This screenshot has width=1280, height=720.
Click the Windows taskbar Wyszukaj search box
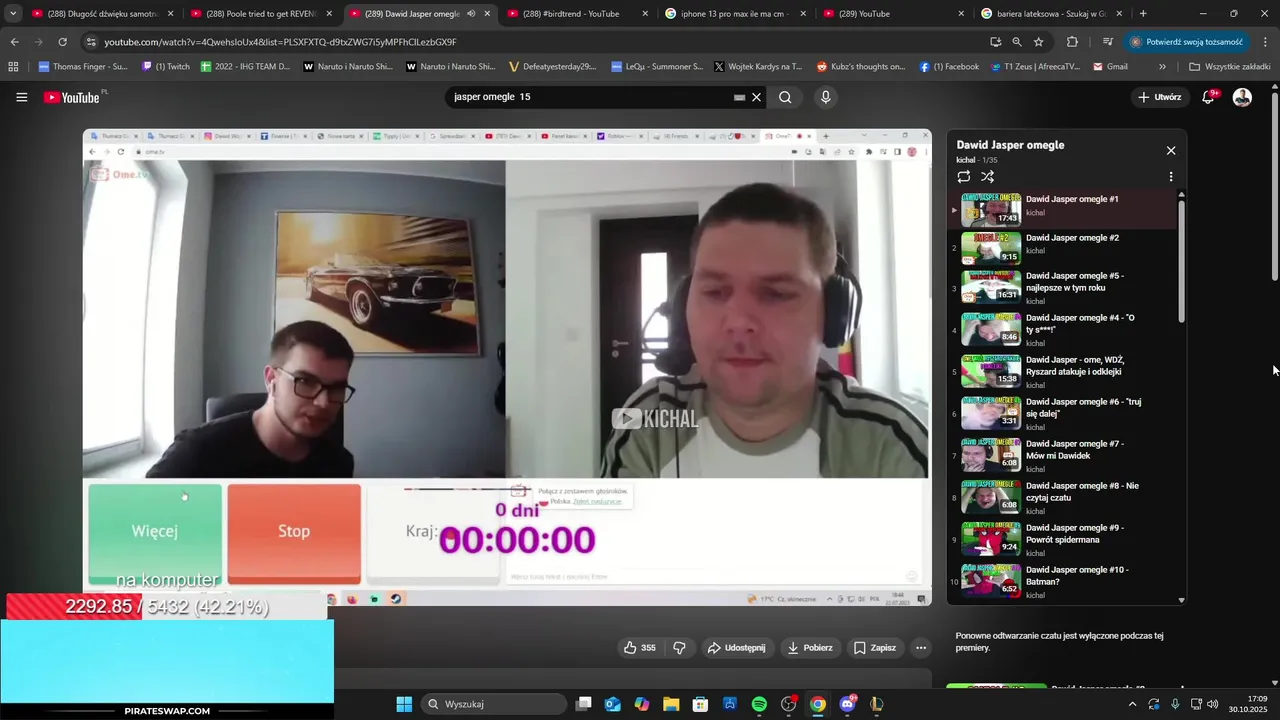[494, 704]
